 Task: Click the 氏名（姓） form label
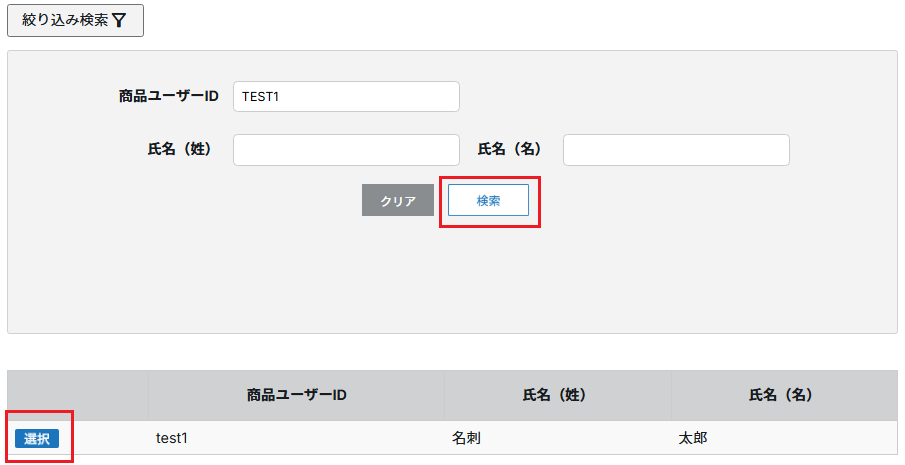click(x=179, y=150)
